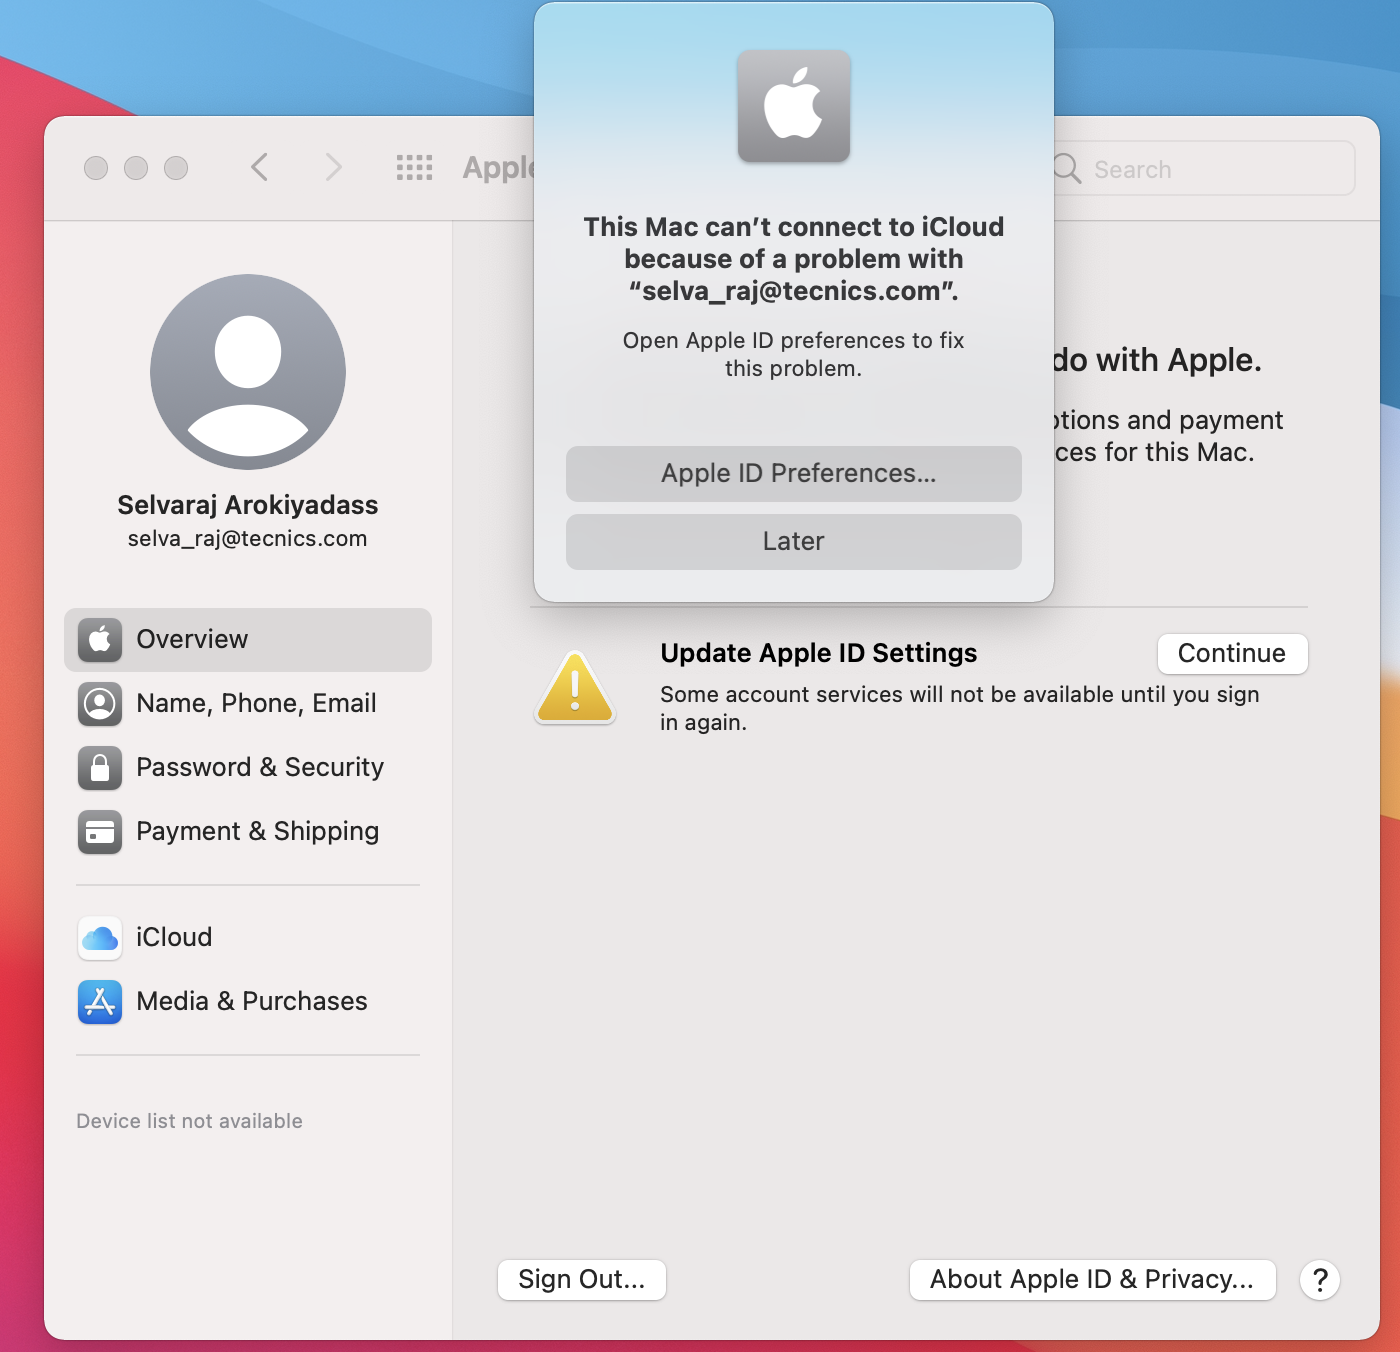This screenshot has height=1352, width=1400.
Task: Click the Update Apple ID Settings heading
Action: coord(819,653)
